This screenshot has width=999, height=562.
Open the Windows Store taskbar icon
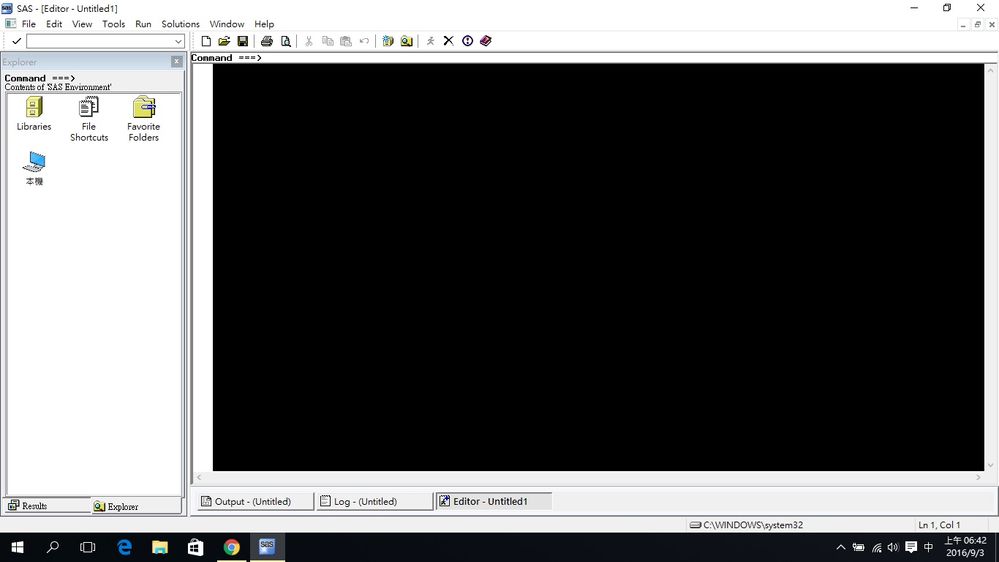(x=196, y=547)
